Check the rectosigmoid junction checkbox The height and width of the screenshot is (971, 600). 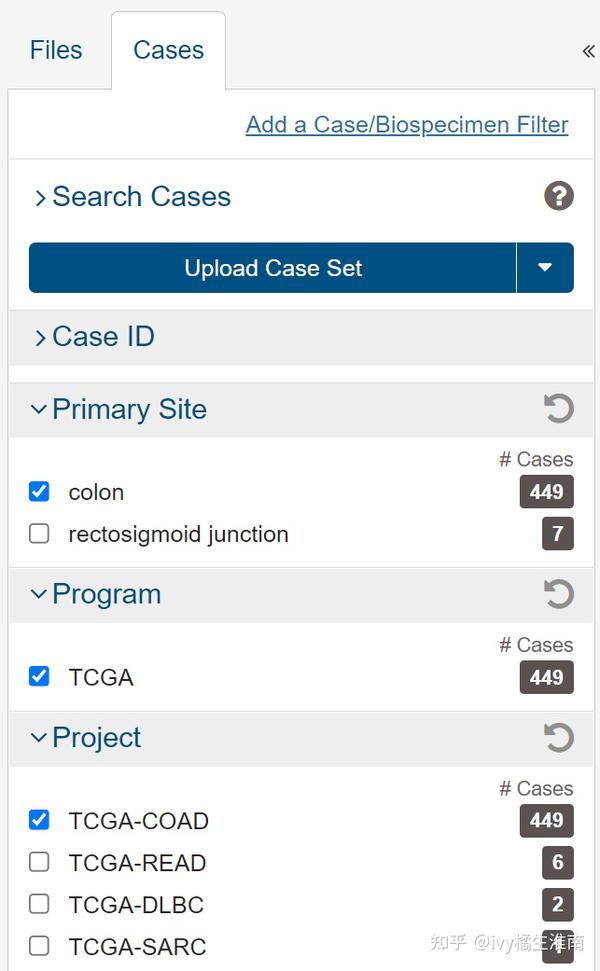[x=39, y=534]
